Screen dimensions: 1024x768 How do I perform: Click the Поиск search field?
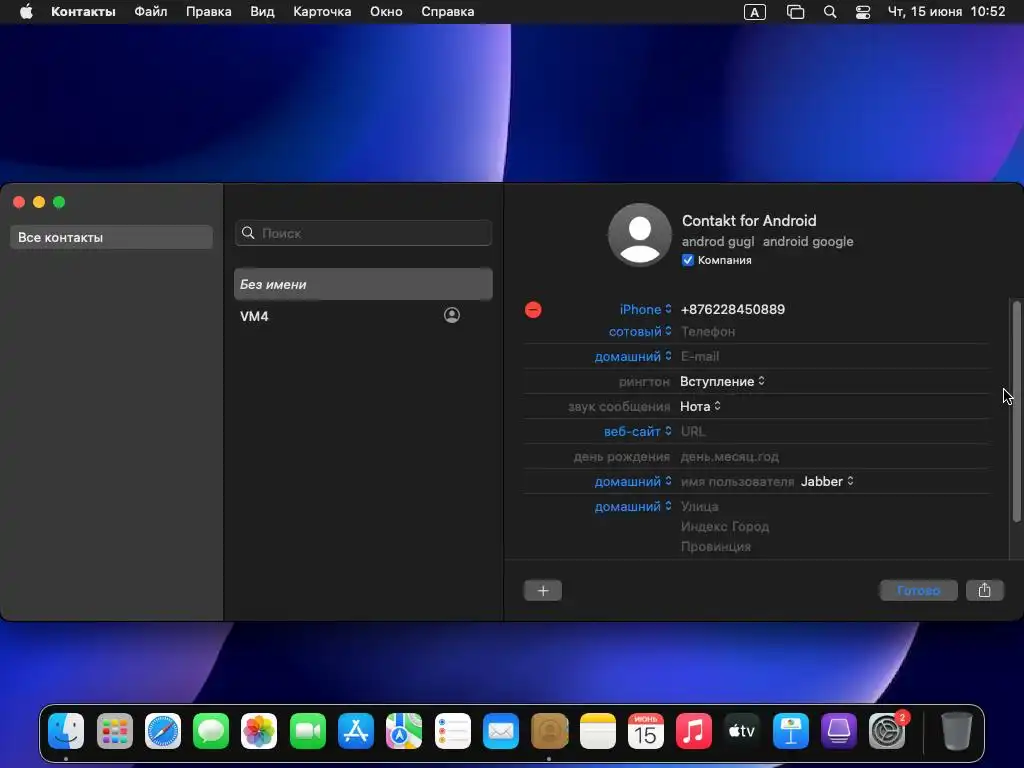363,233
